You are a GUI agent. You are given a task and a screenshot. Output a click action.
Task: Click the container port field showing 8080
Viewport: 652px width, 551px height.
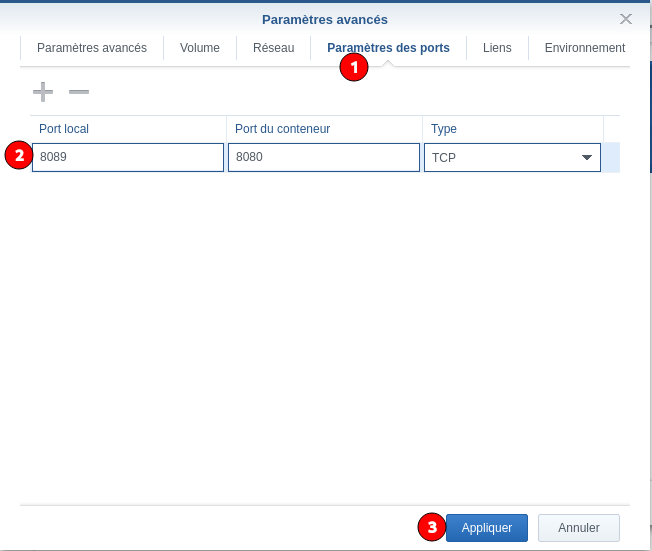tap(323, 158)
